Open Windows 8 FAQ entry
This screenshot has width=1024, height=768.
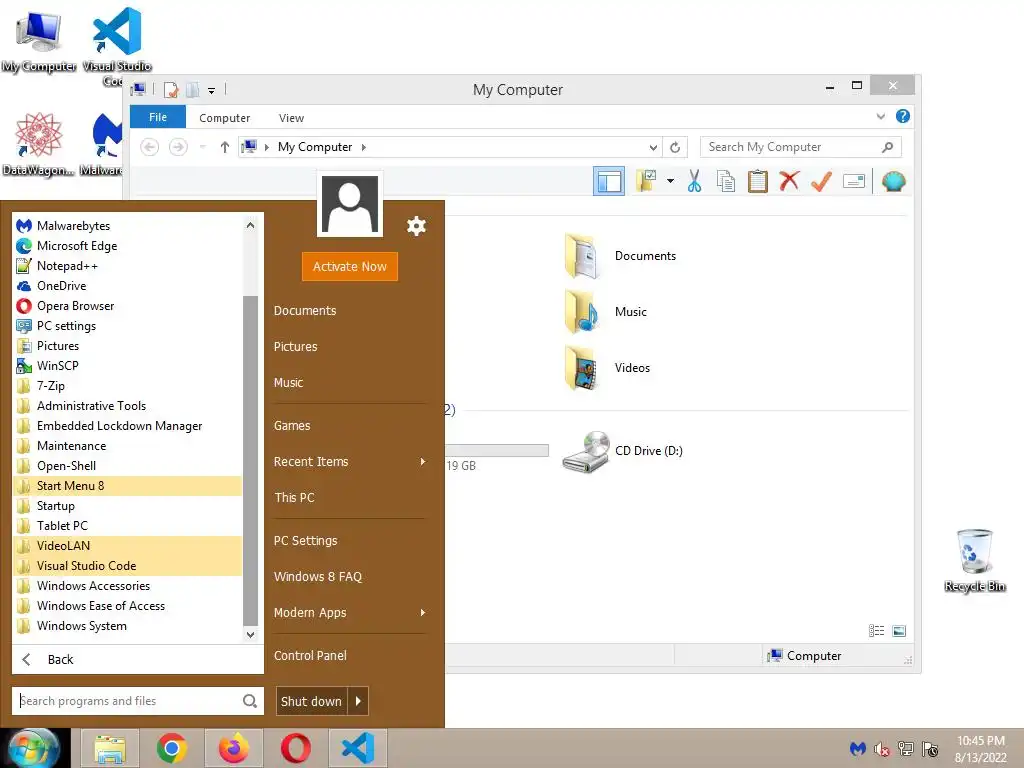point(317,577)
